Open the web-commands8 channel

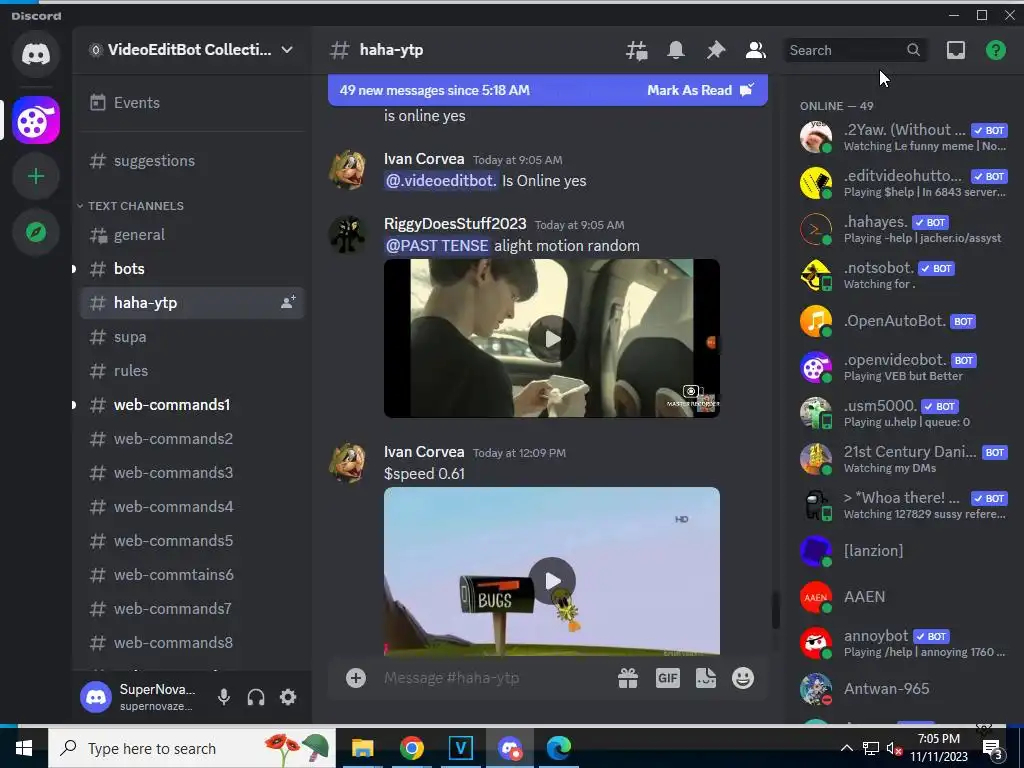point(192,642)
